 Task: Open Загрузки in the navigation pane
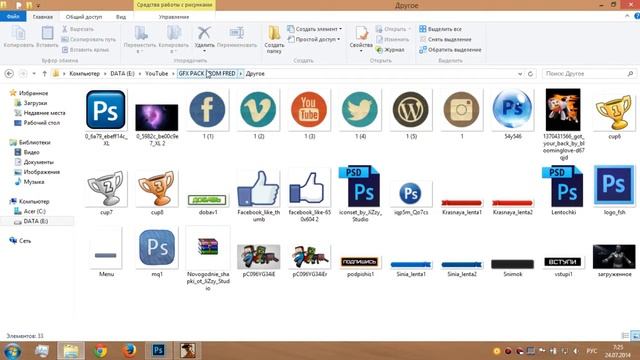(x=35, y=103)
